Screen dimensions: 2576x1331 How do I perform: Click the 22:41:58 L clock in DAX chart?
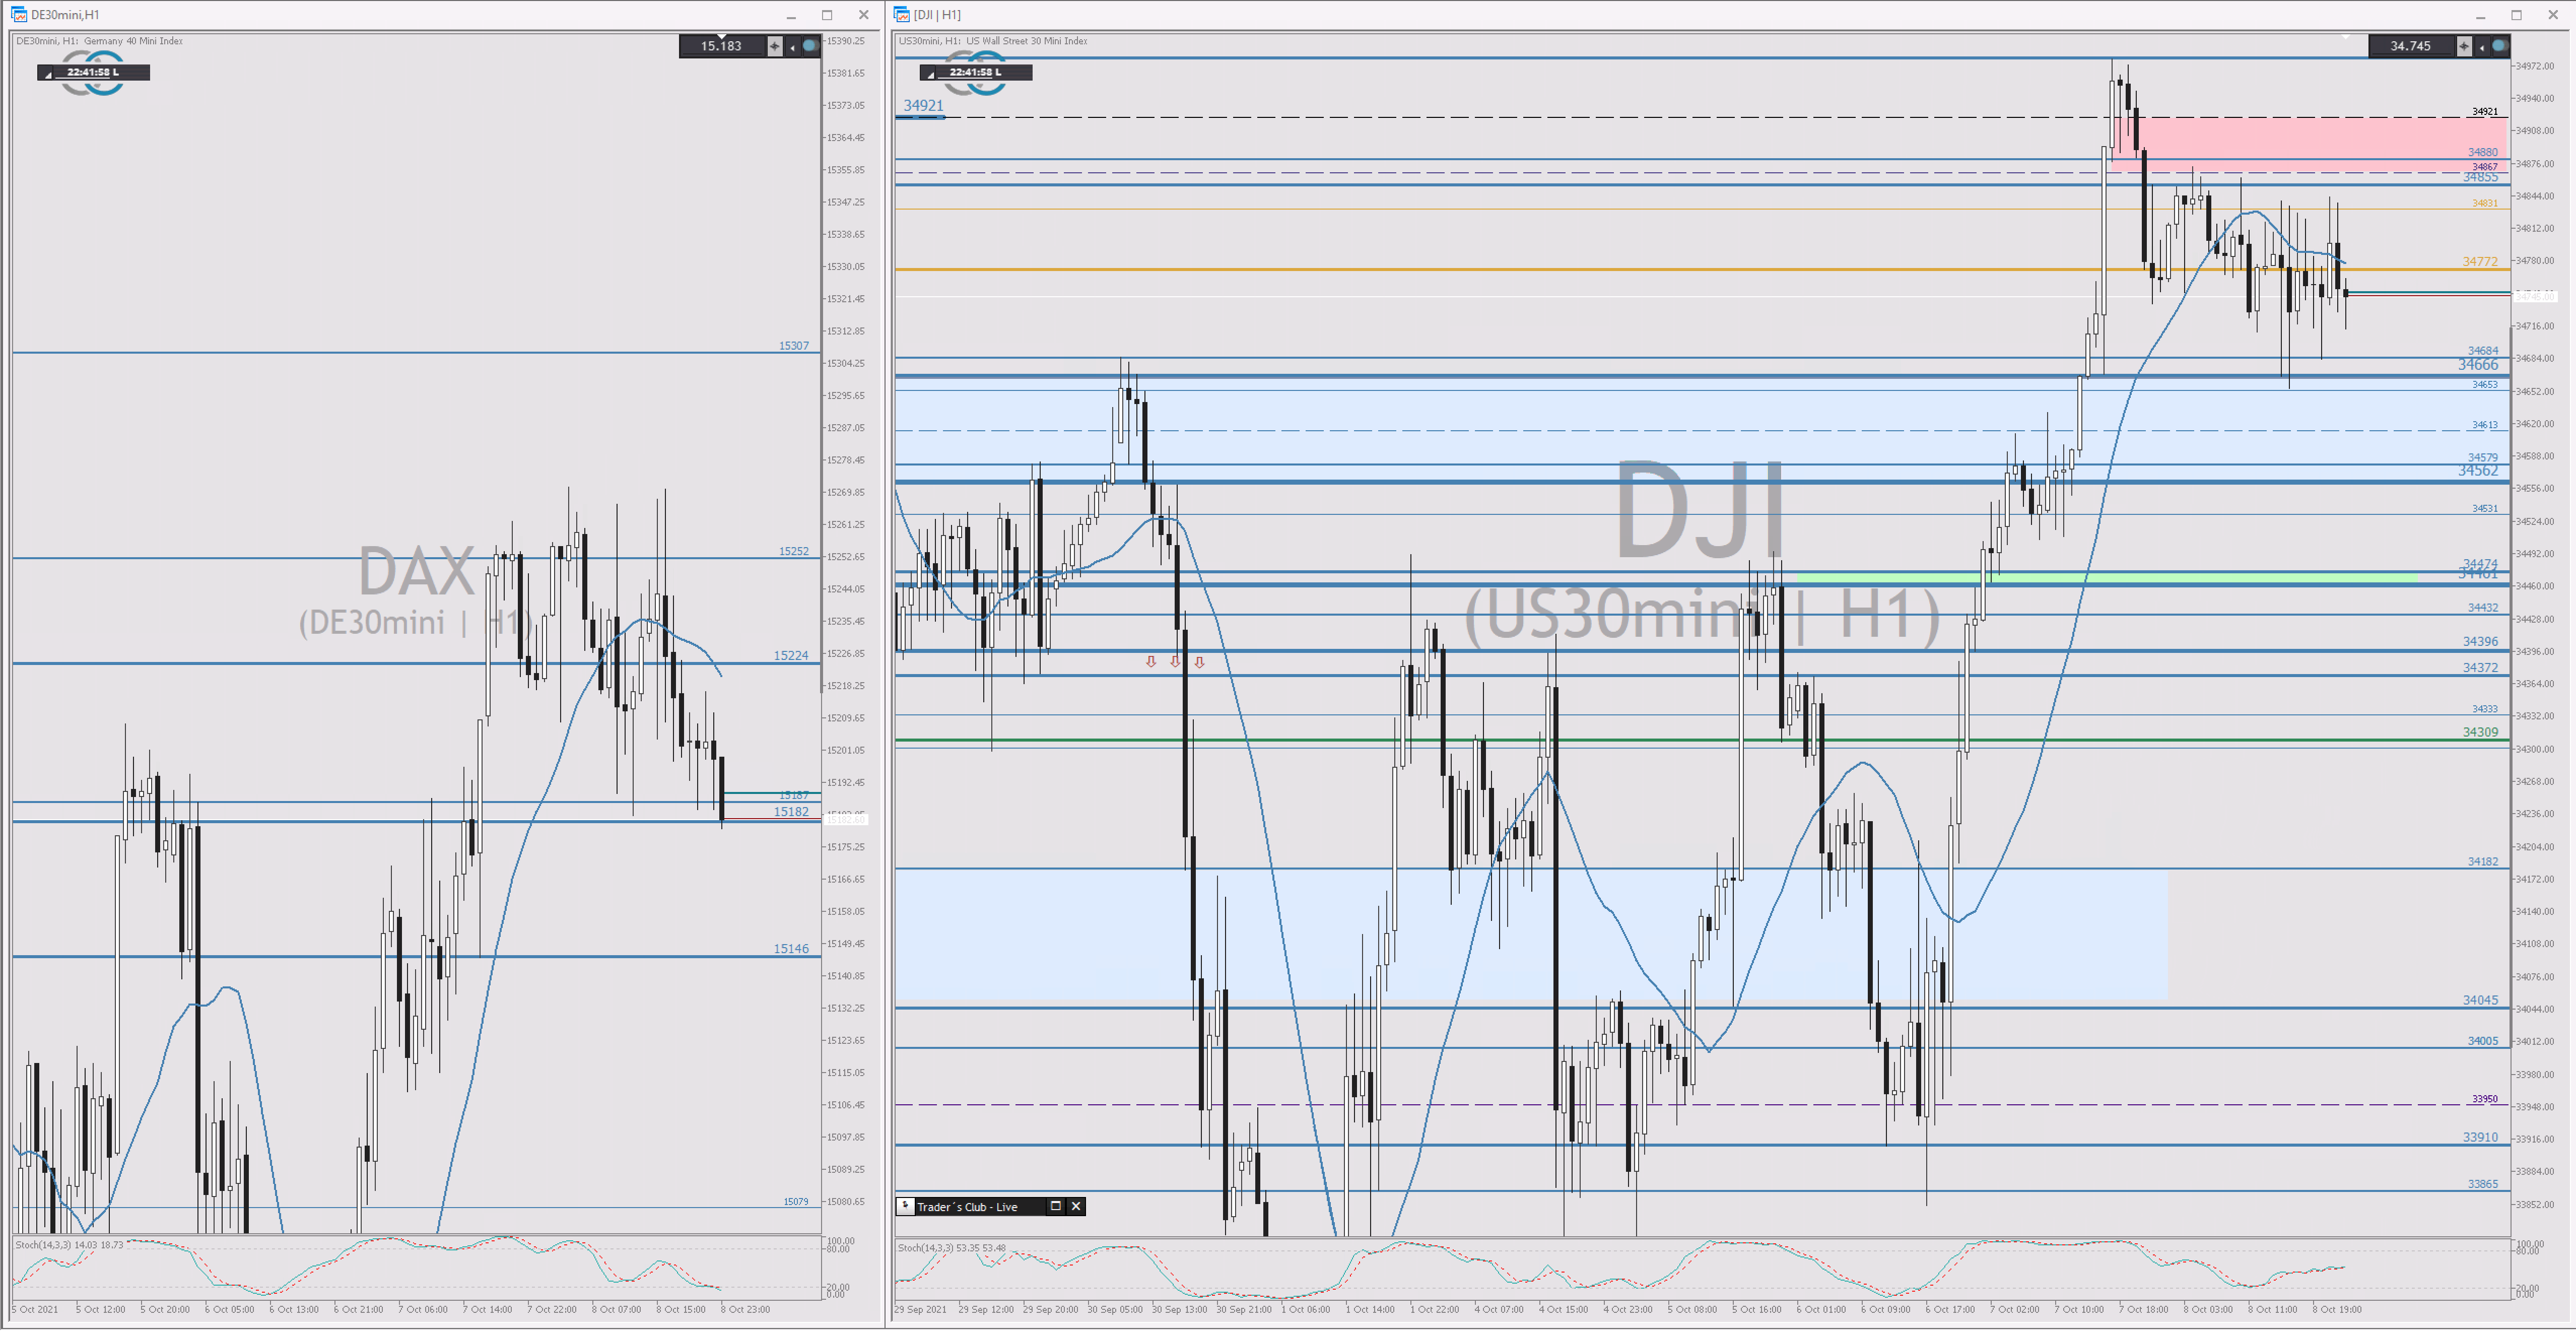(93, 72)
